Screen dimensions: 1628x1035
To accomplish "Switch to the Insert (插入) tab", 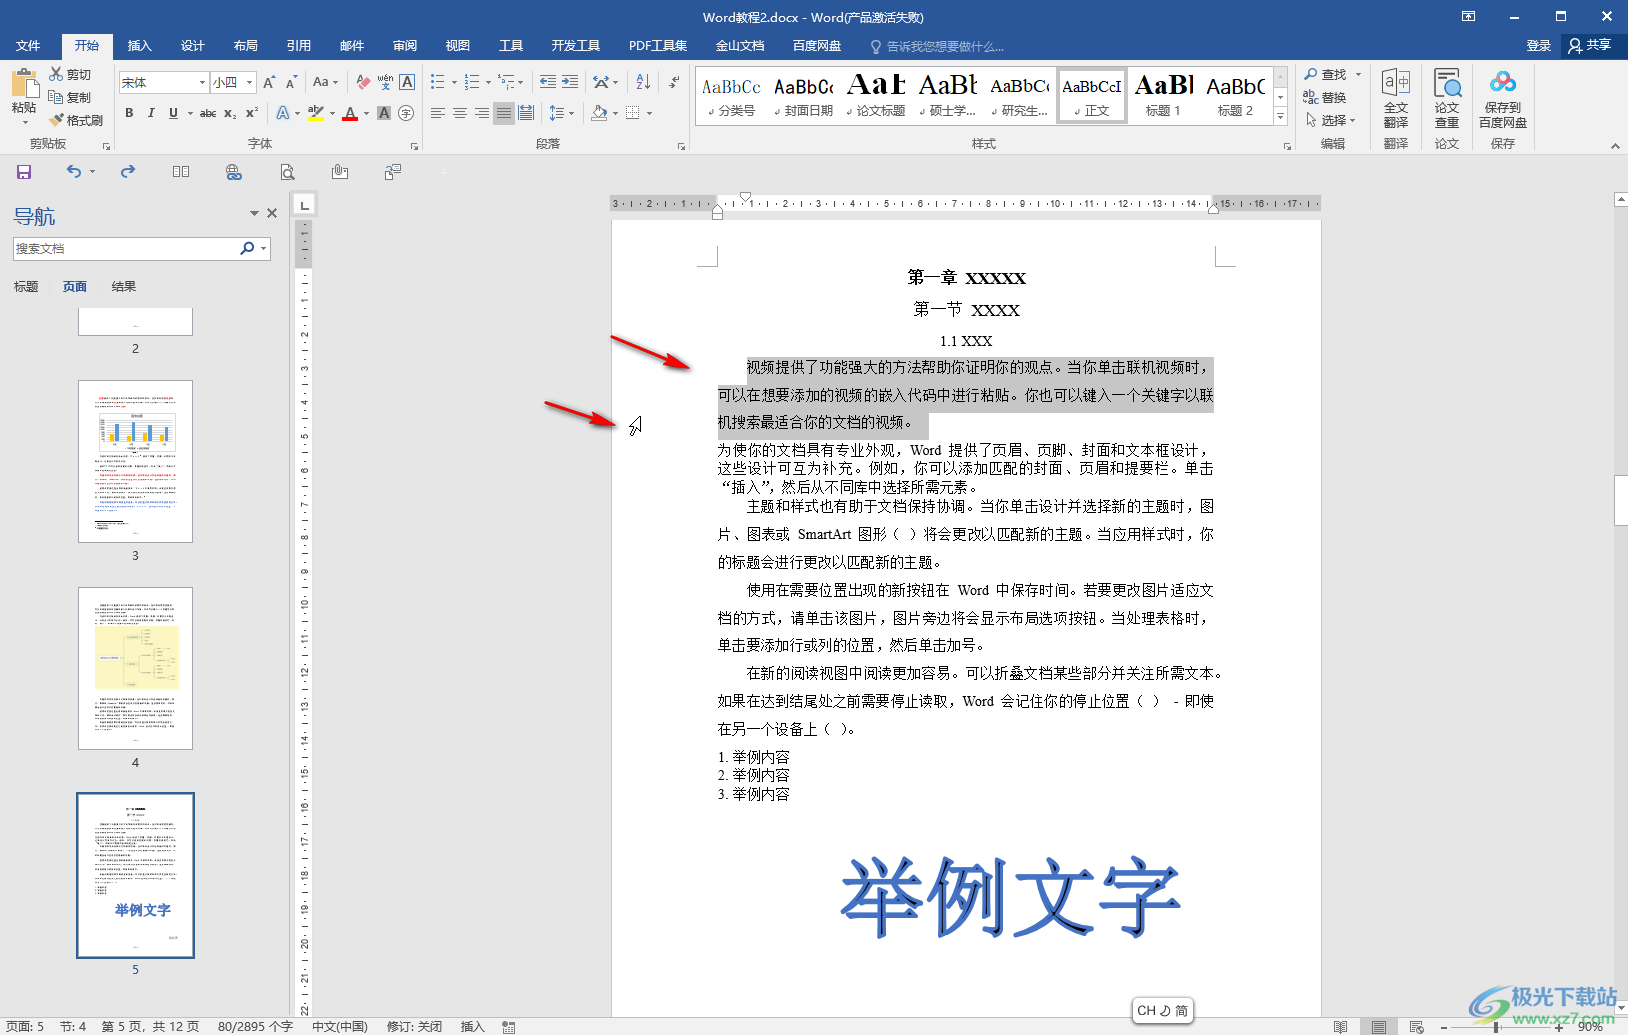I will coord(140,46).
